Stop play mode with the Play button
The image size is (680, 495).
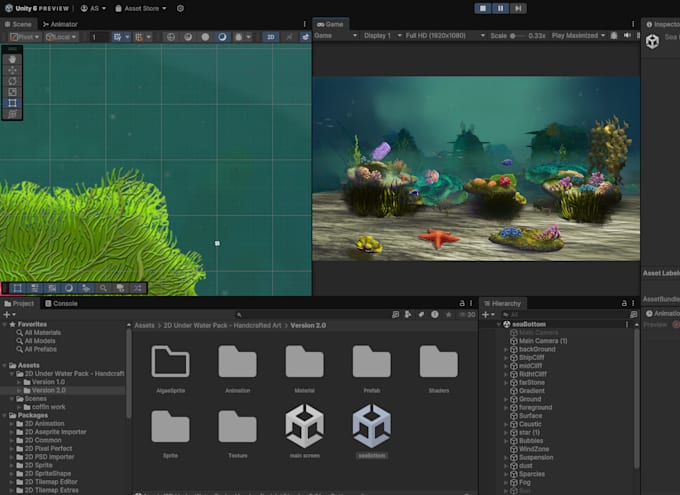pos(483,8)
